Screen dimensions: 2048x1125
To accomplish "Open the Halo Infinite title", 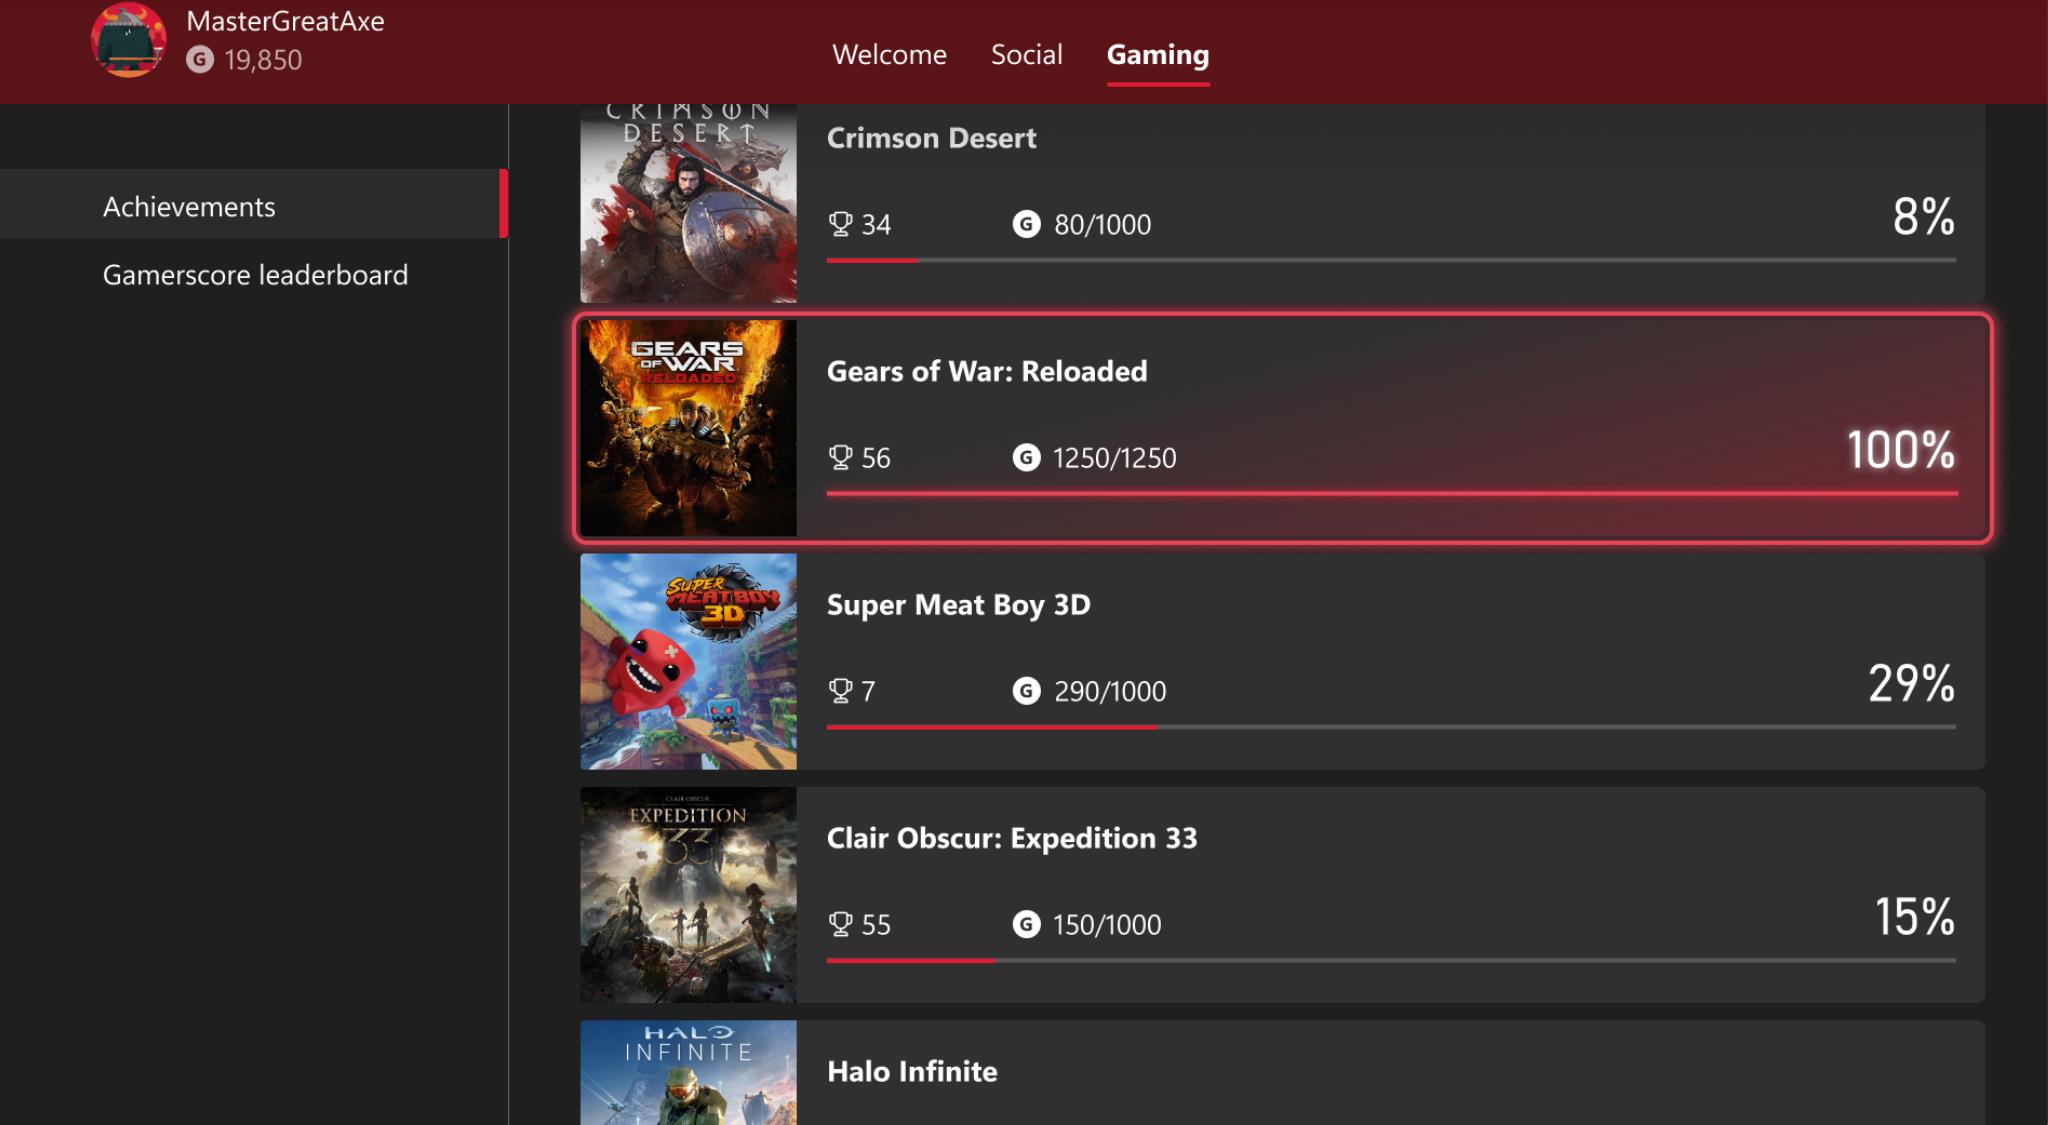I will [x=912, y=1071].
